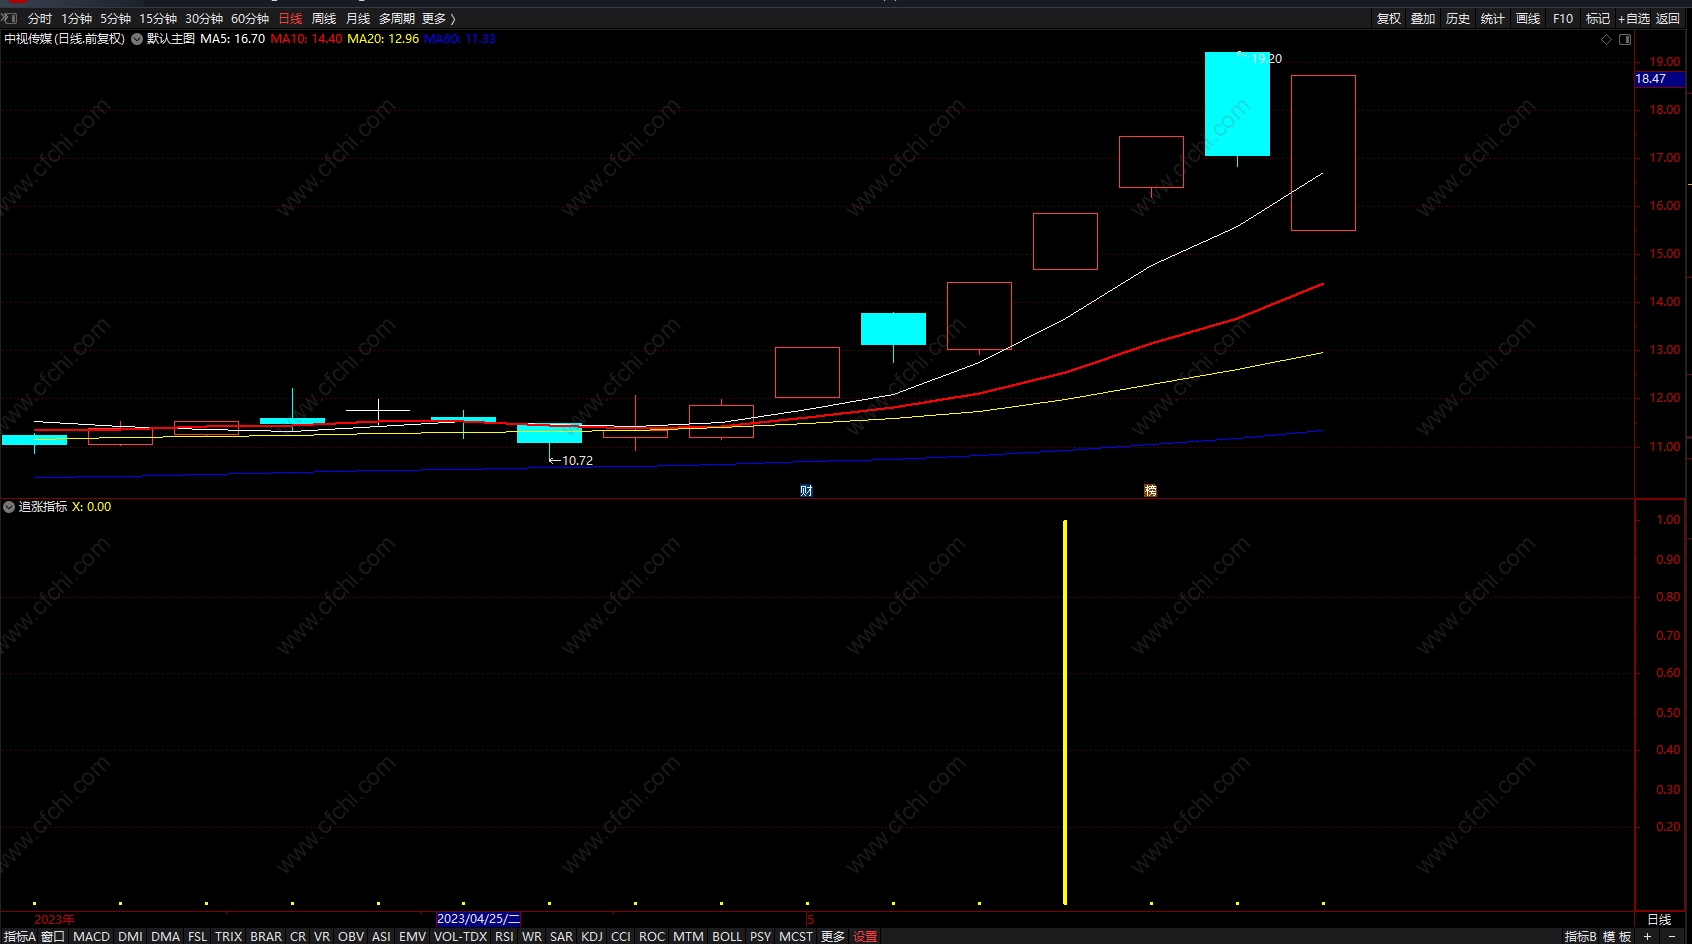Image resolution: width=1692 pixels, height=944 pixels.
Task: Select the 指标A tab
Action: coord(19,936)
